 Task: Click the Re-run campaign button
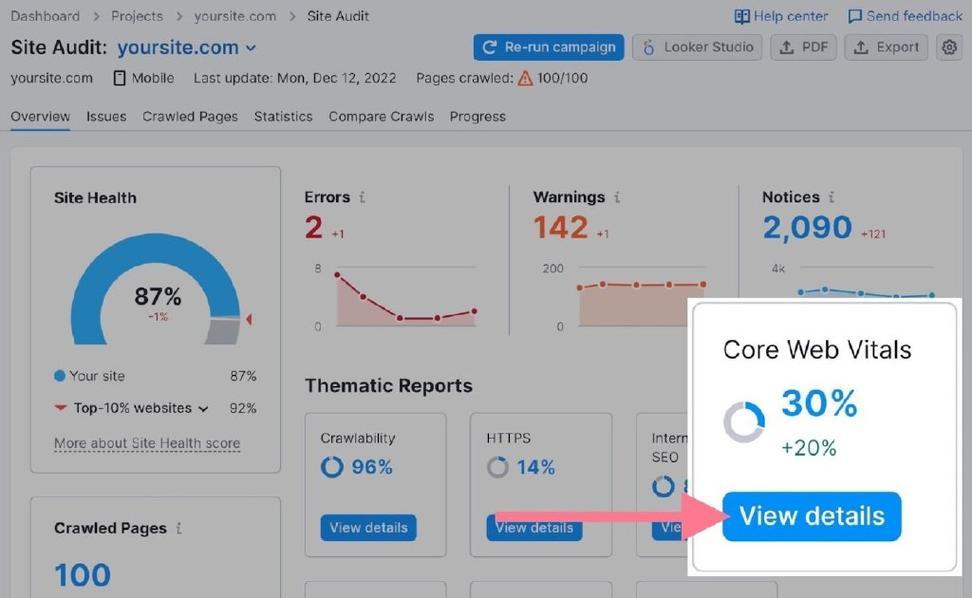(x=549, y=47)
